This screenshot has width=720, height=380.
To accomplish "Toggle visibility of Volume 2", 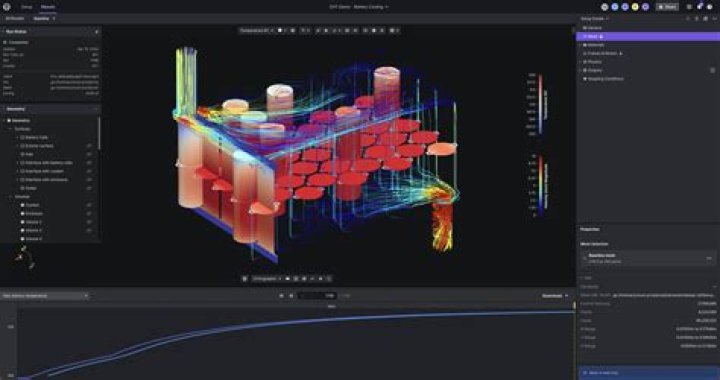I will tap(89, 222).
